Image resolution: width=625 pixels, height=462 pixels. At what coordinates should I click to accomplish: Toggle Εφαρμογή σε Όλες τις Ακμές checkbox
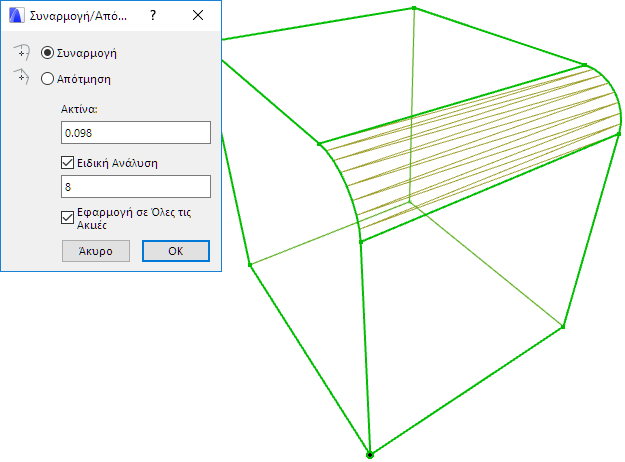point(67,218)
